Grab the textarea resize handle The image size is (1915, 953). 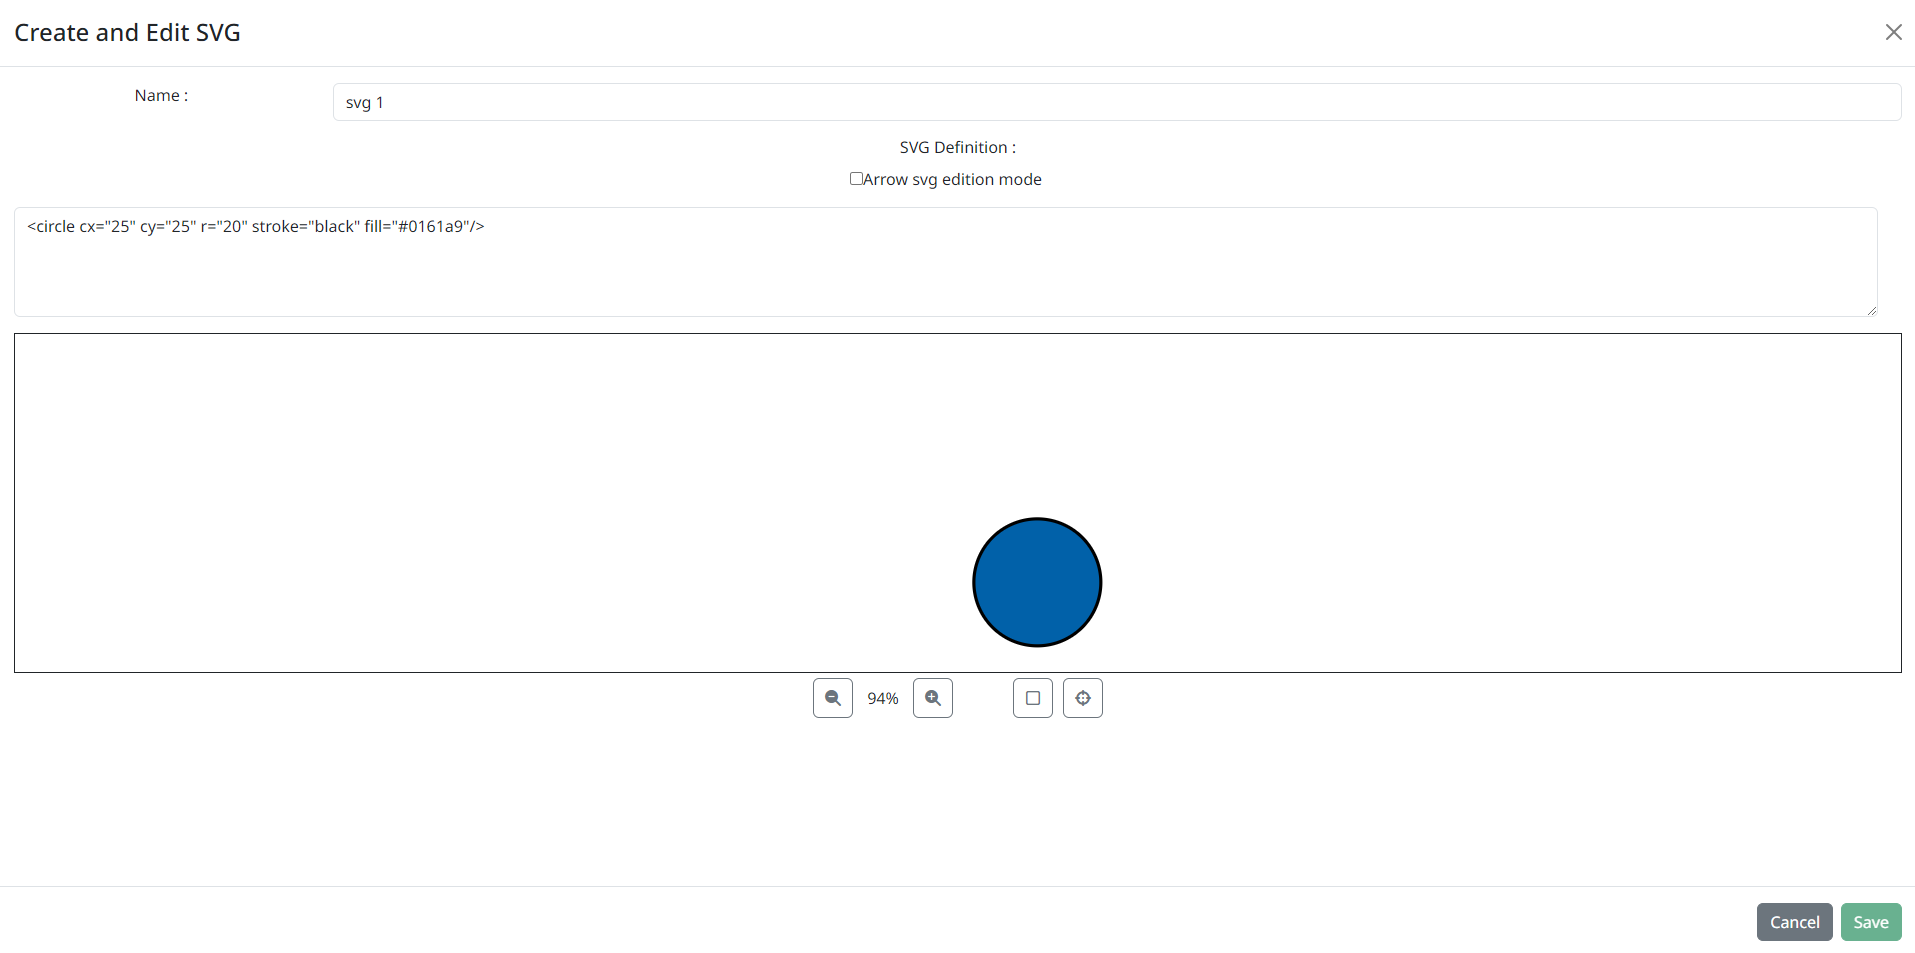tap(1871, 310)
